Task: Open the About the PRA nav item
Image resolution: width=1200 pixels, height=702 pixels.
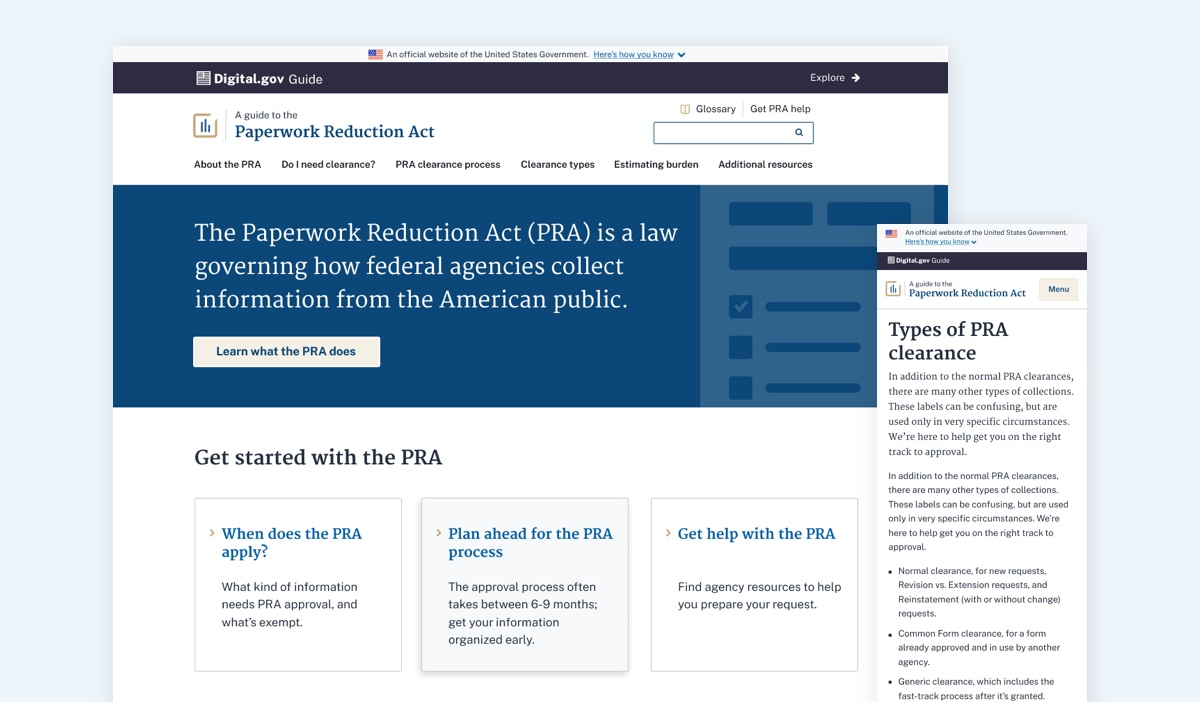Action: [227, 164]
